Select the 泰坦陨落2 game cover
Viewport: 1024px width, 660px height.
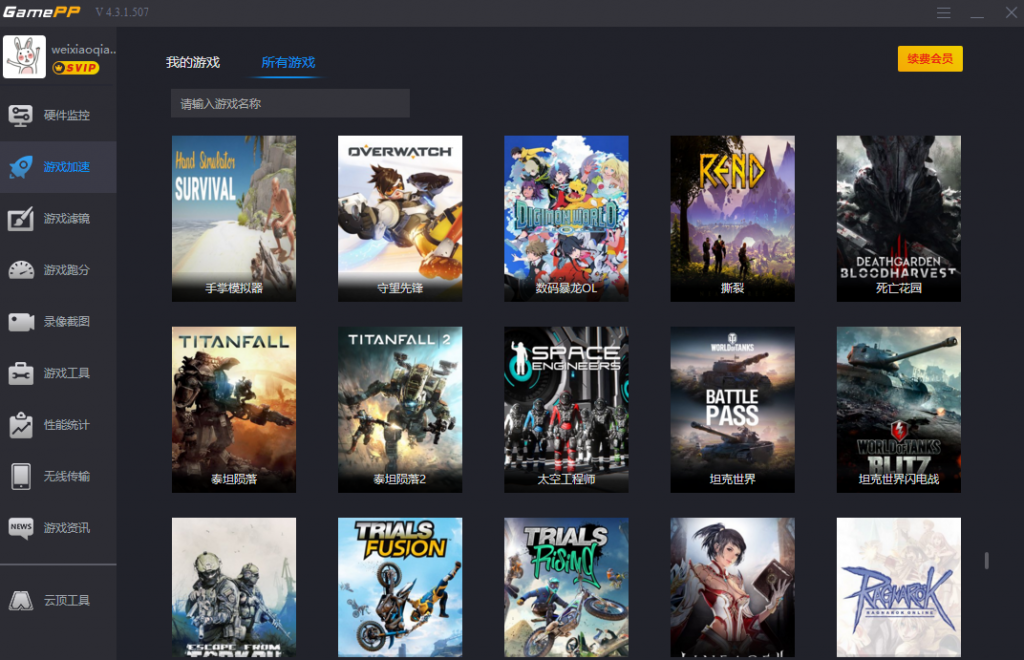click(400, 410)
